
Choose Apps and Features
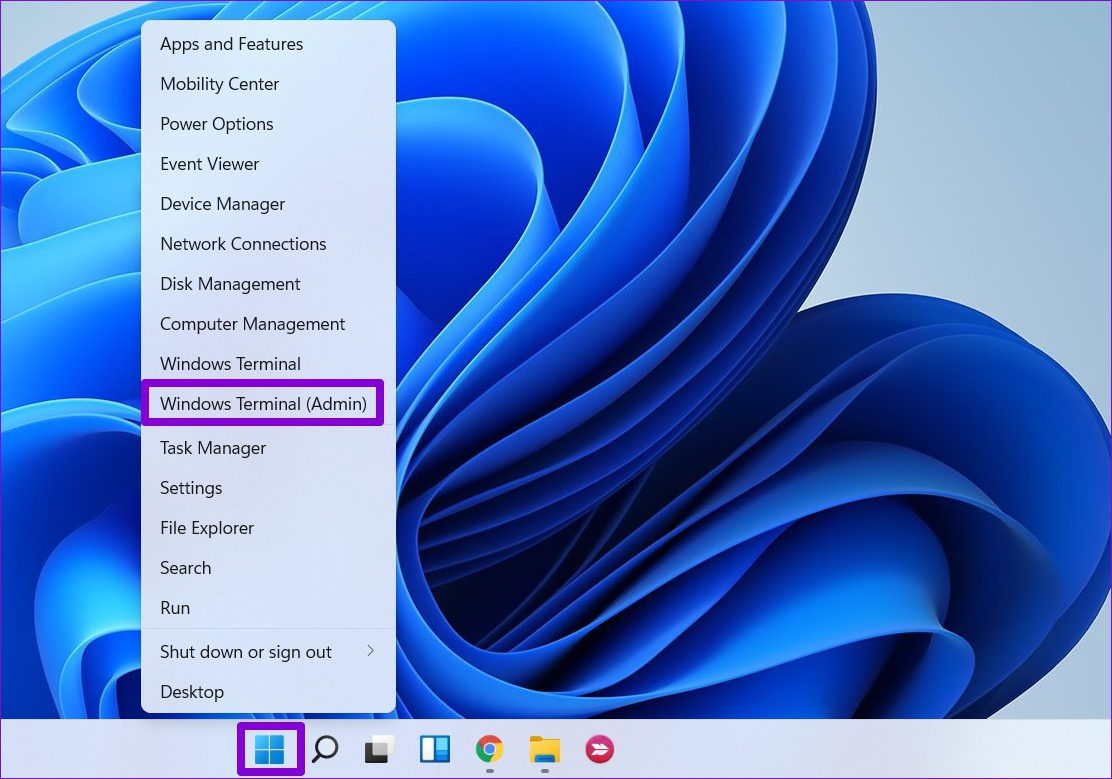tap(231, 43)
